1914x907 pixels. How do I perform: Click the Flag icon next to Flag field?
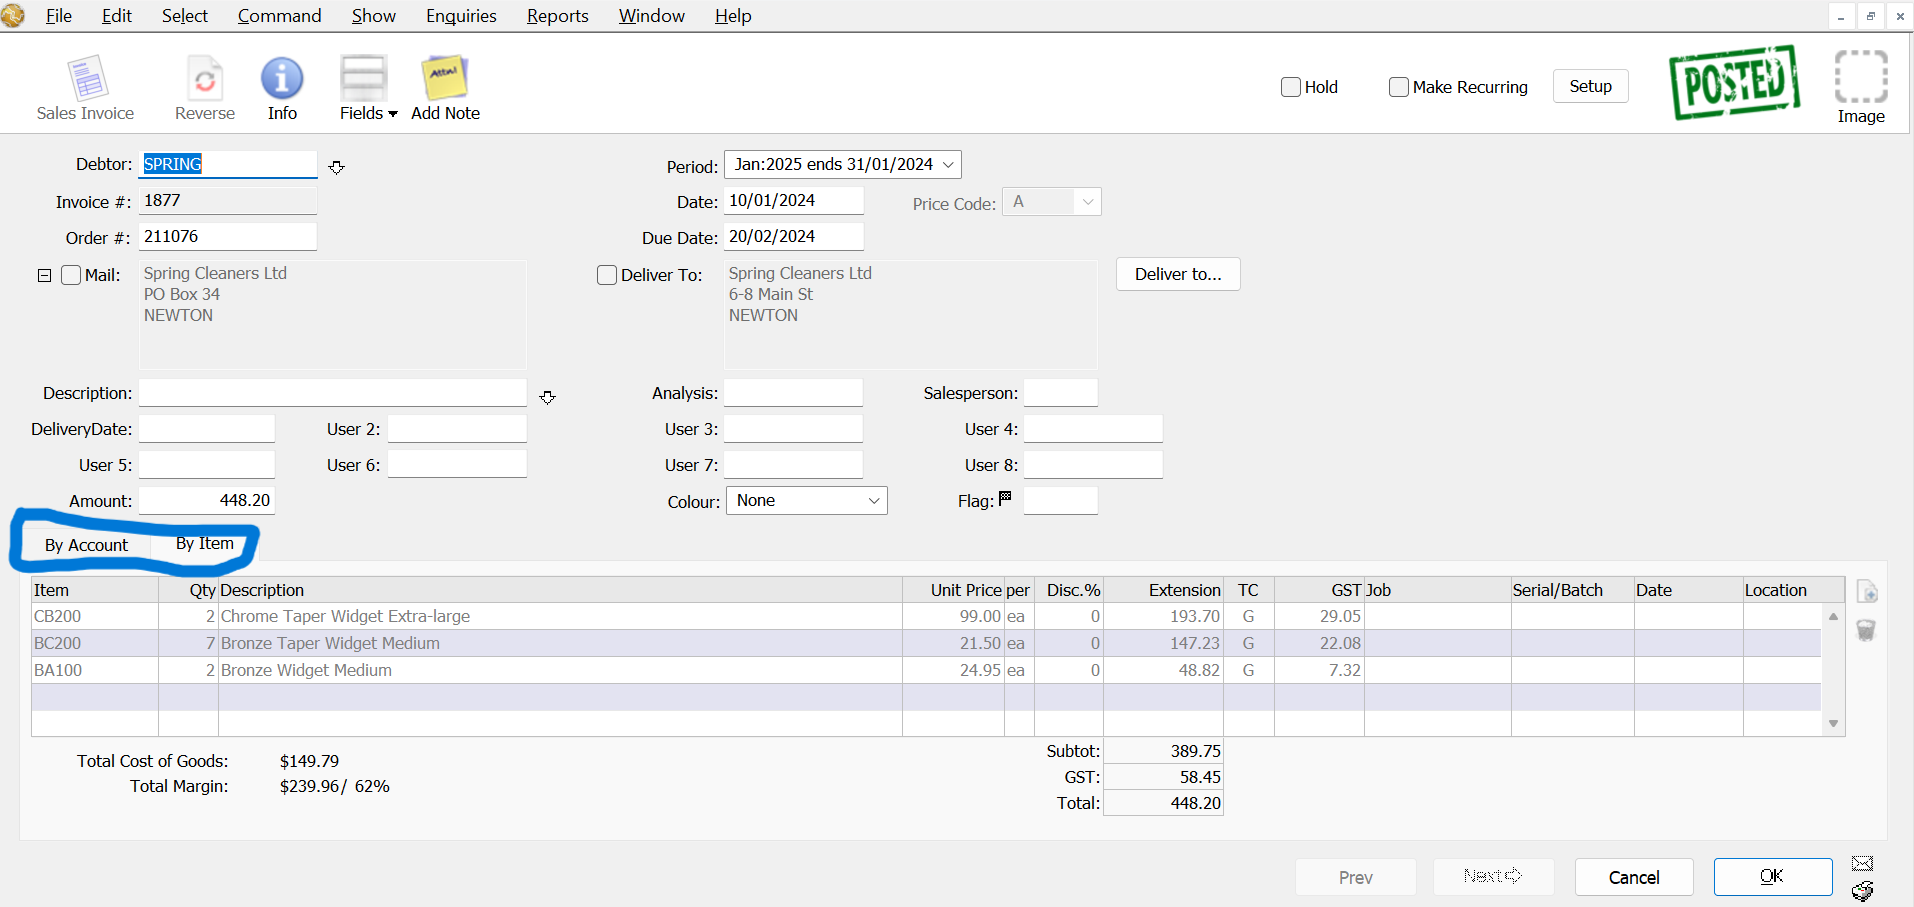[x=1005, y=498]
